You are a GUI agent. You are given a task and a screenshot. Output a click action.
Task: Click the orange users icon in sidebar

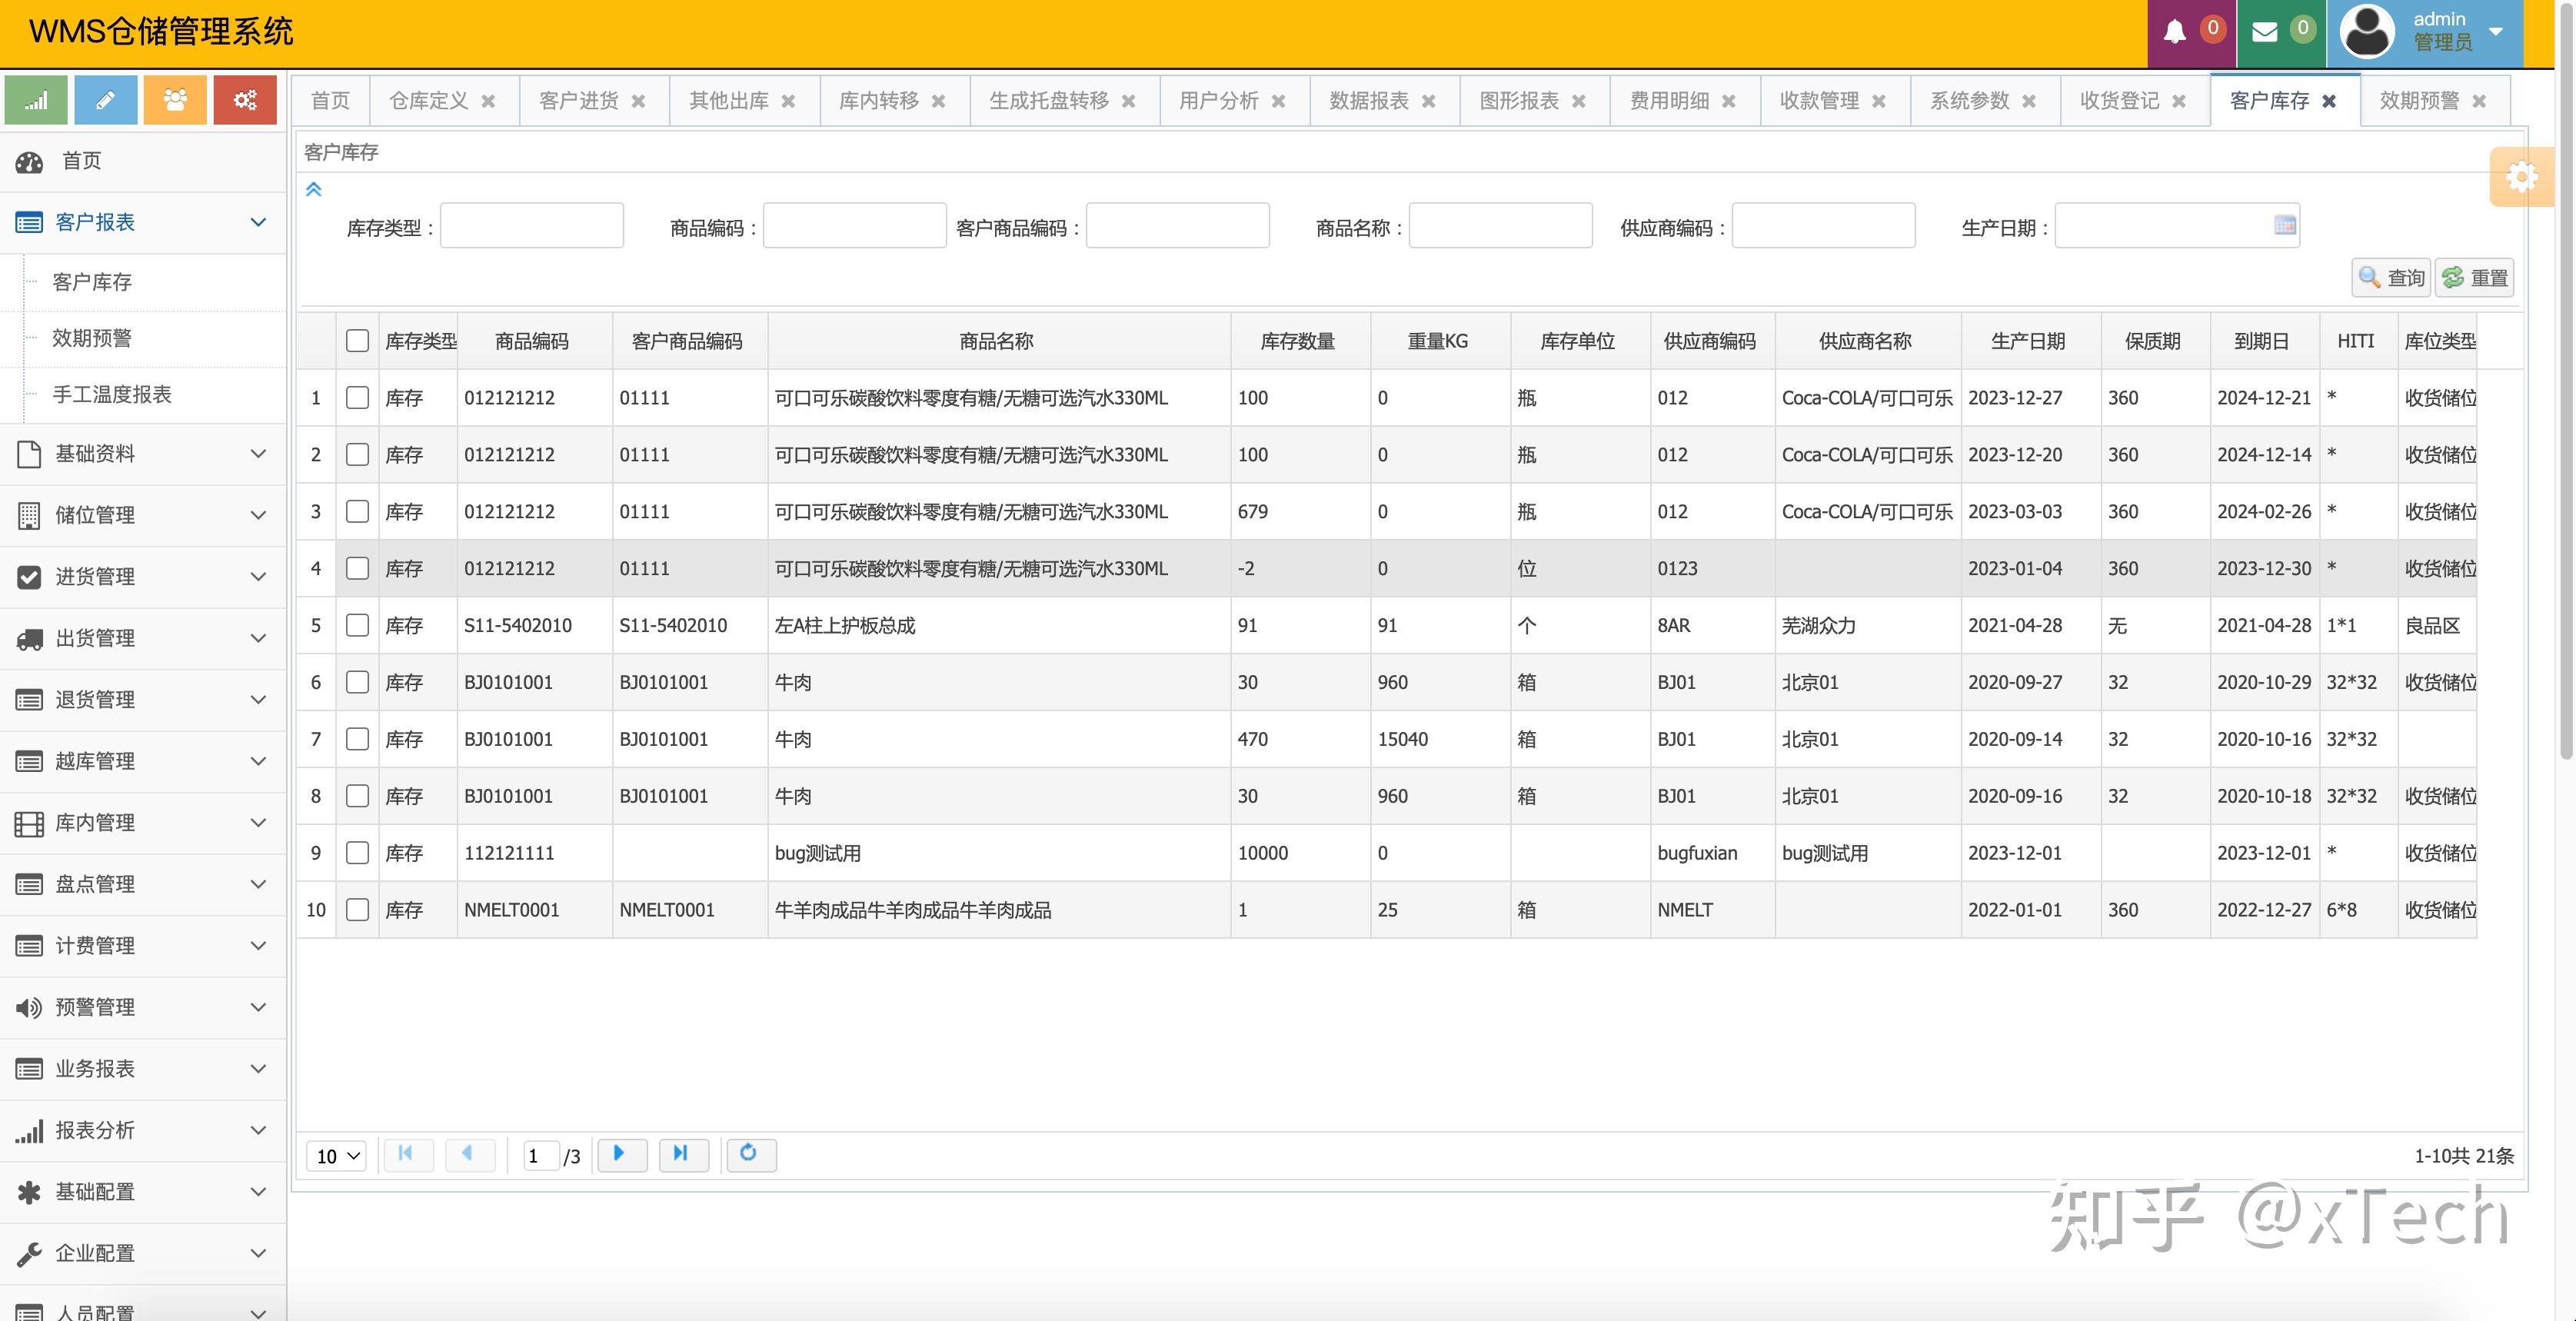[175, 100]
